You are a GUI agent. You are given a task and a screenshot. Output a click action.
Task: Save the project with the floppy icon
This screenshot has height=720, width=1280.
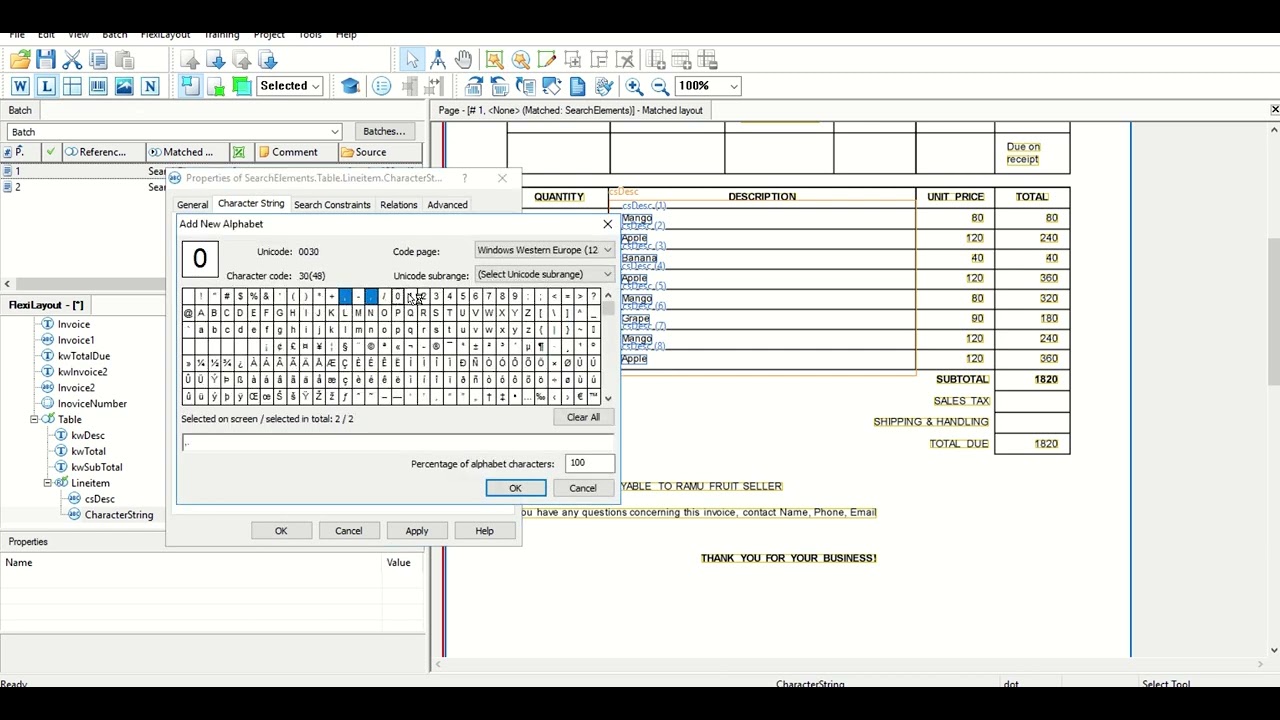coord(46,61)
